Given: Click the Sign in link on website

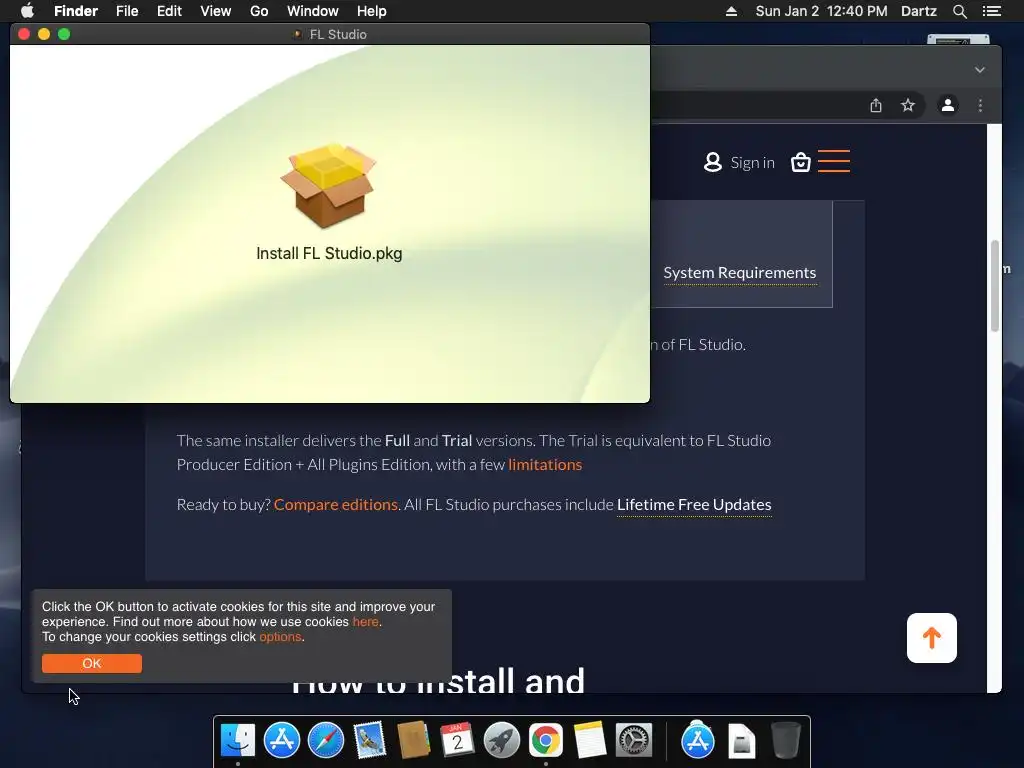Looking at the screenshot, I should tap(752, 163).
